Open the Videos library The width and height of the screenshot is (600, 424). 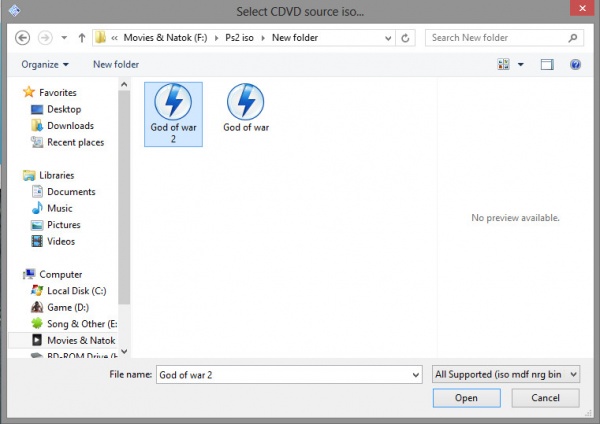(x=61, y=241)
